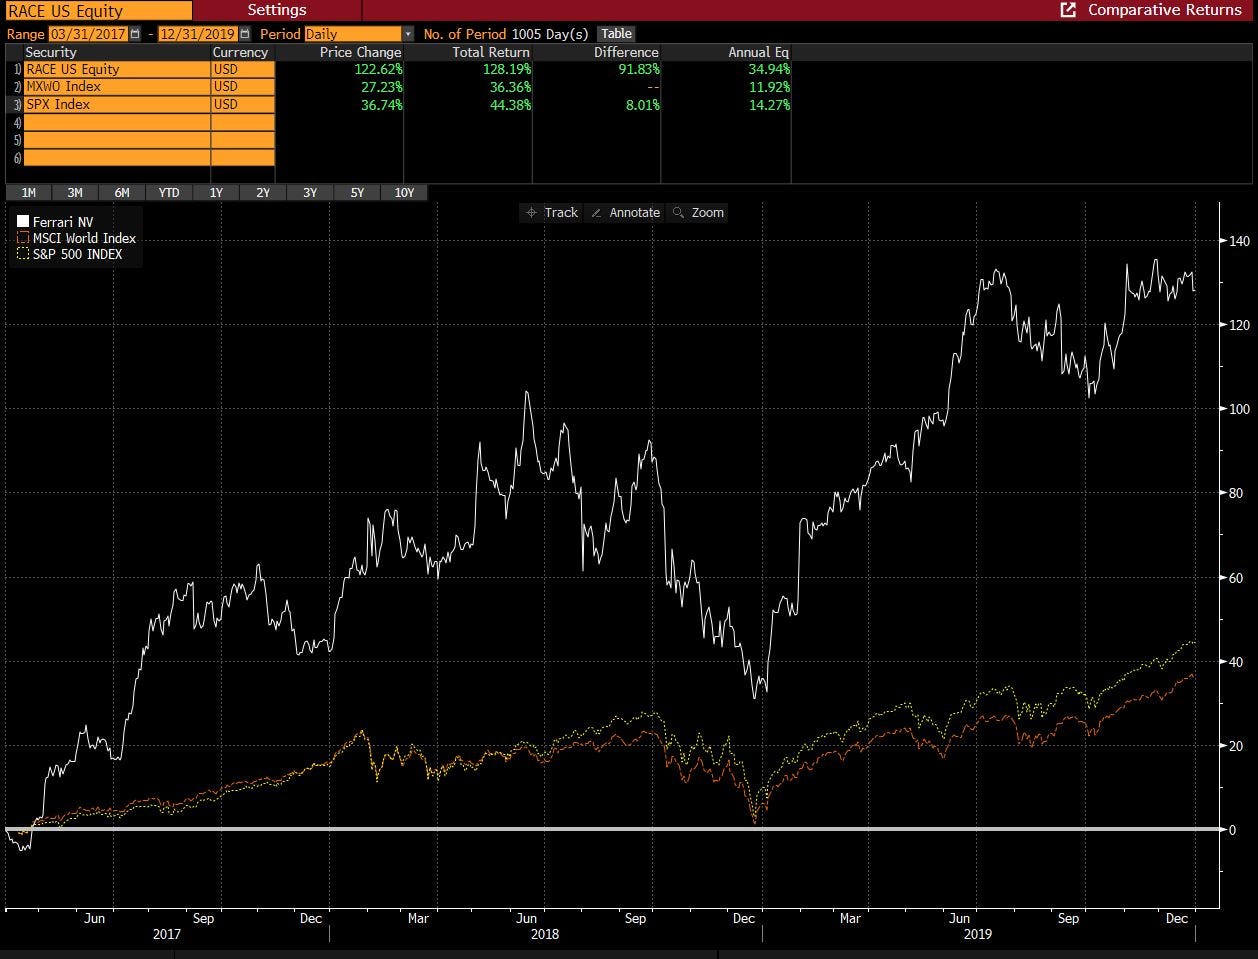Screen dimensions: 1258x959
Task: Click the Ferrari NV legend label
Action: click(x=62, y=221)
